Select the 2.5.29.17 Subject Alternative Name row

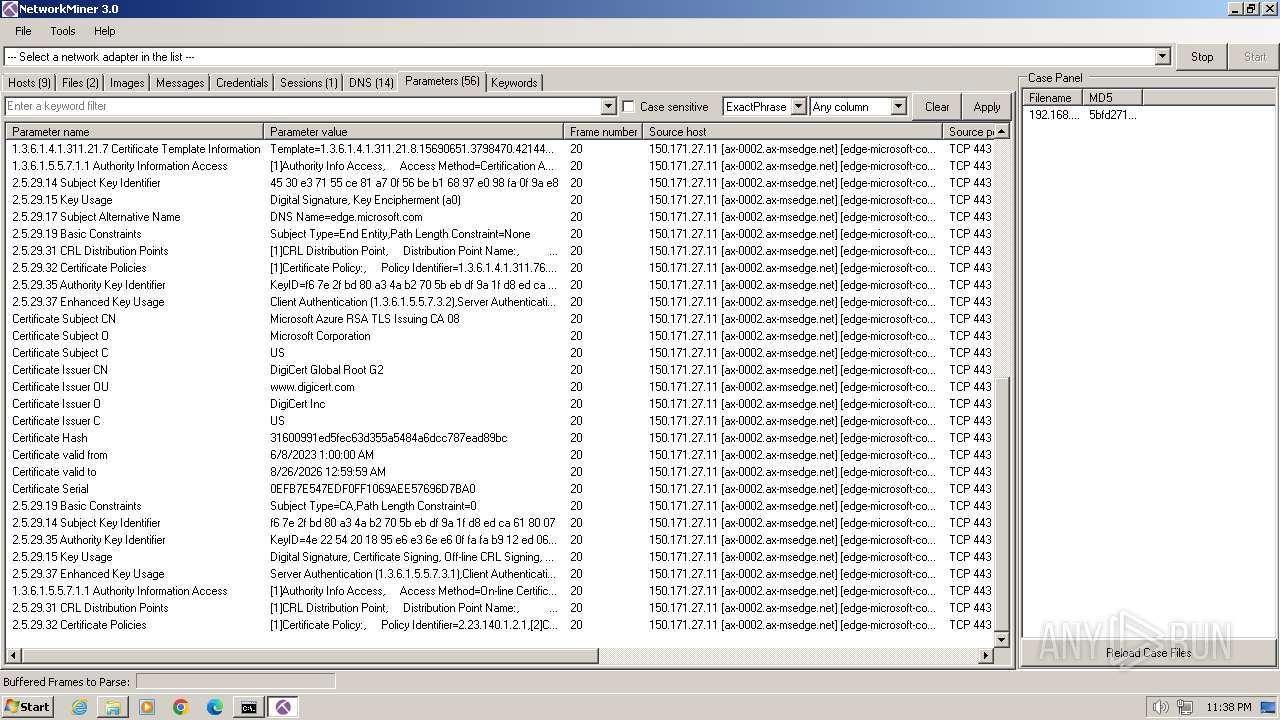click(500, 217)
